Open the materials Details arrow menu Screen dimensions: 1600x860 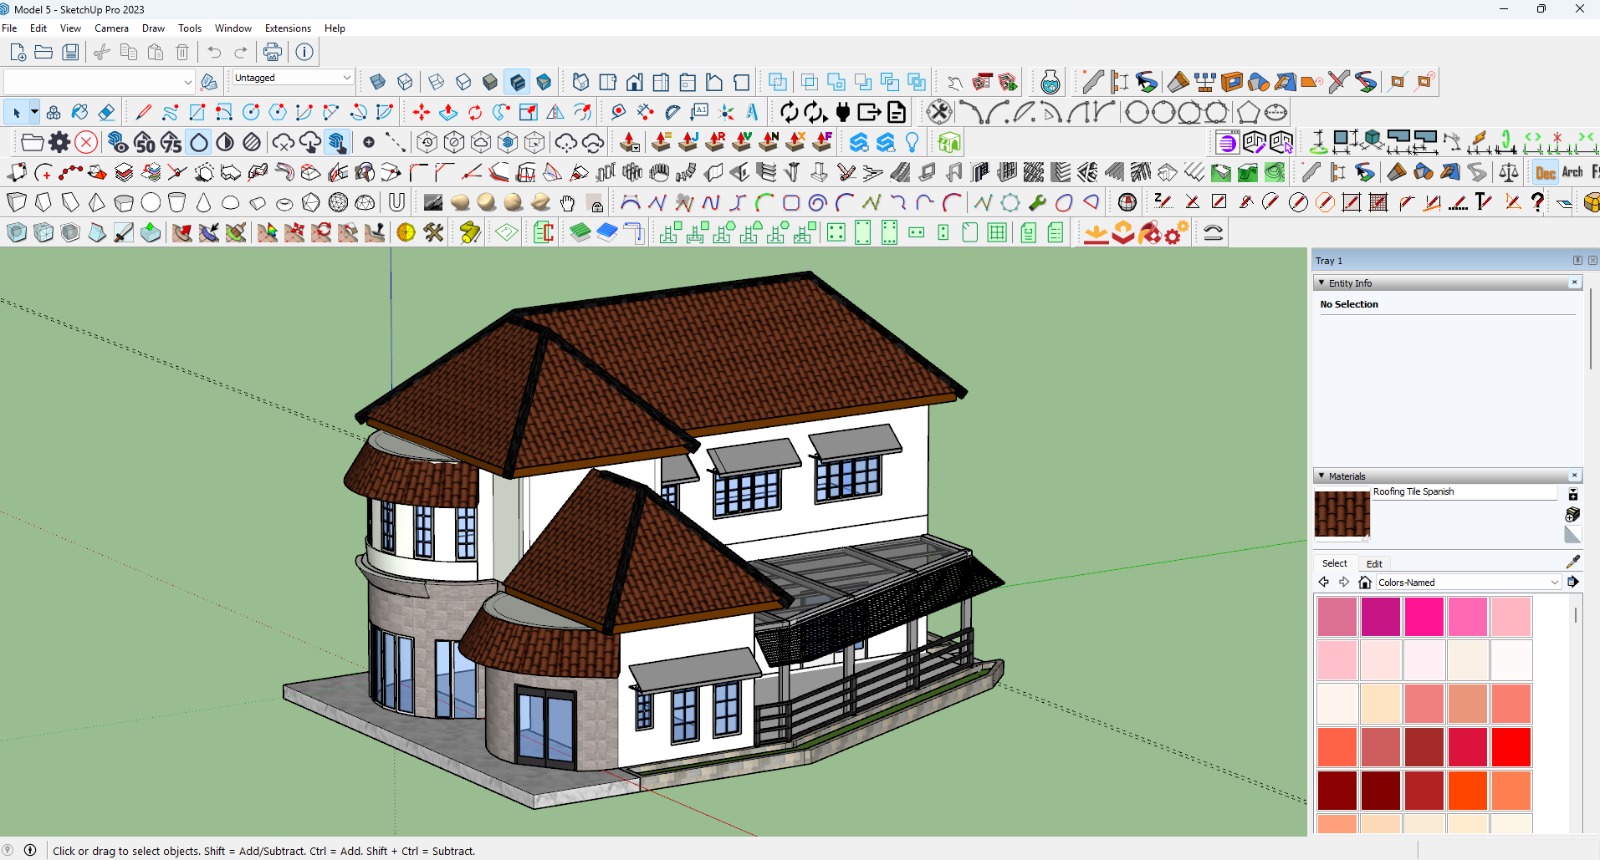click(x=1573, y=582)
